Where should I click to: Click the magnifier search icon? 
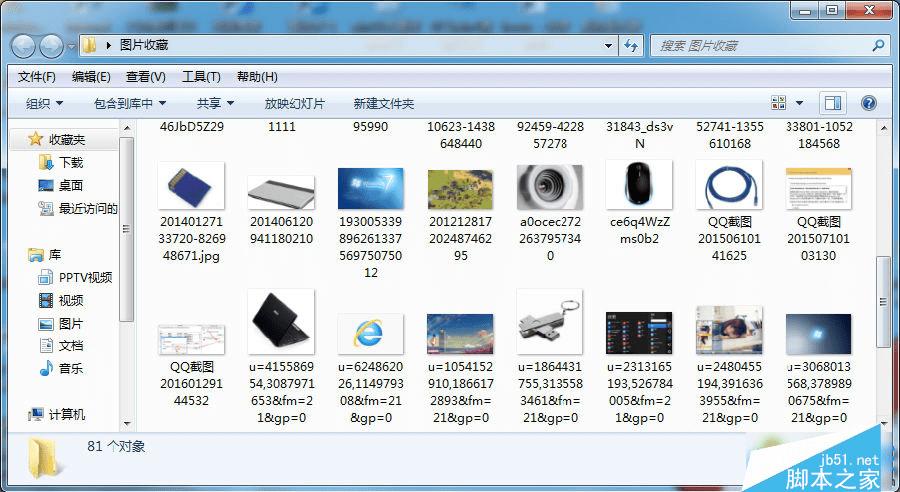tap(878, 45)
